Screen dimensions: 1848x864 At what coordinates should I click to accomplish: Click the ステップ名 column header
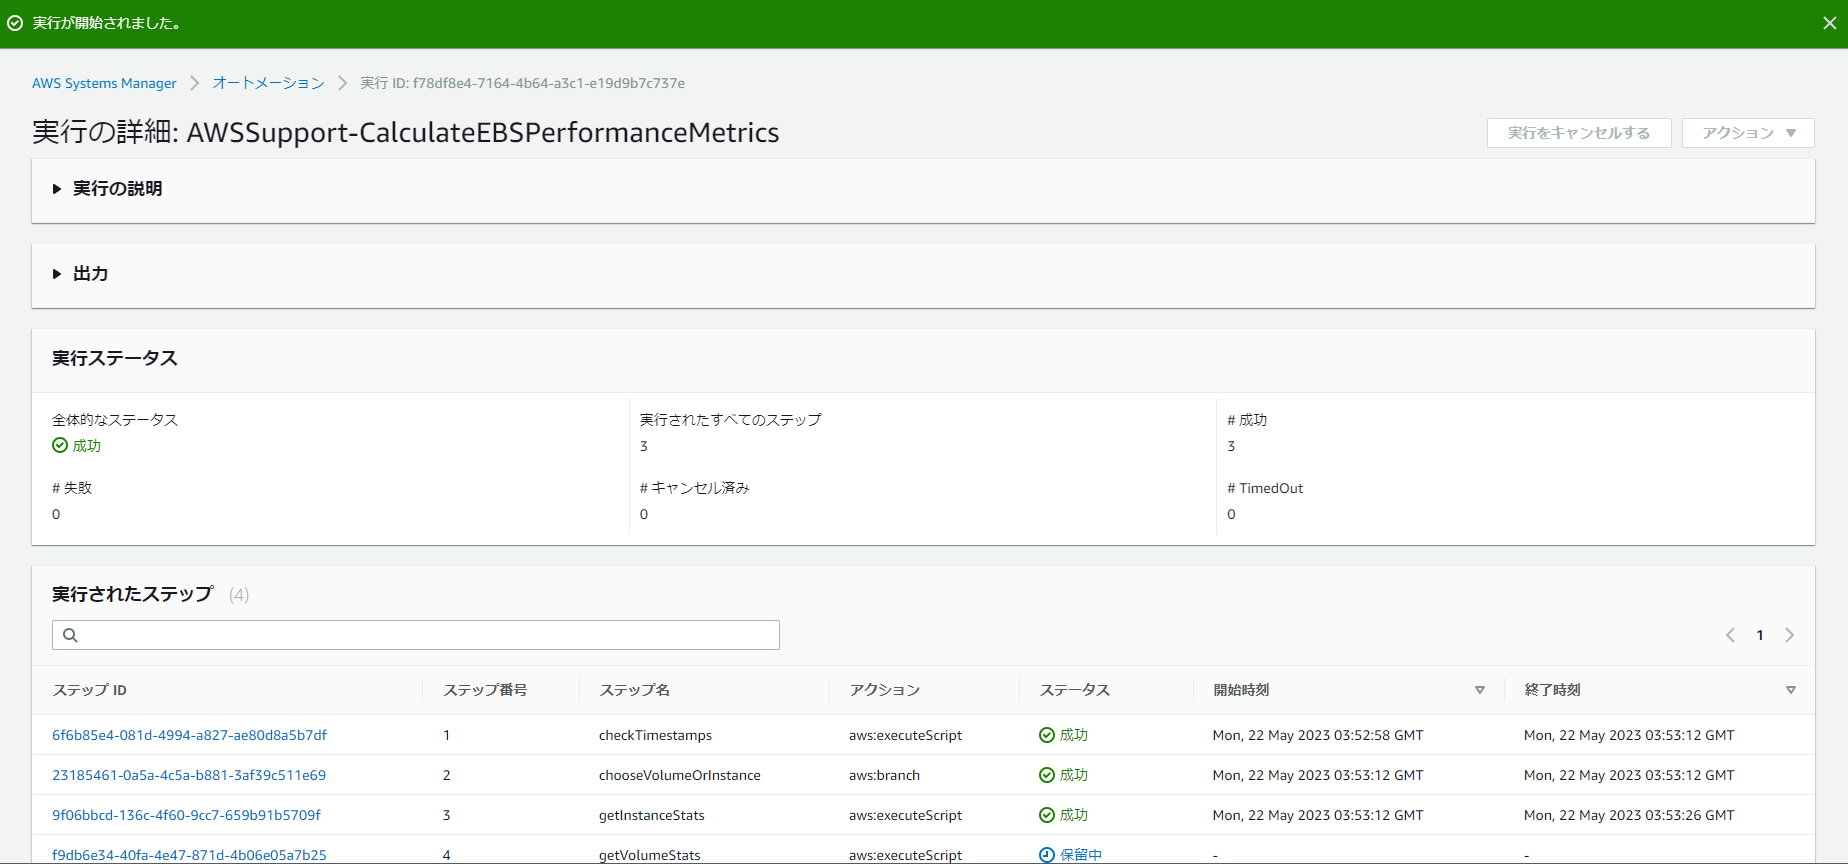(634, 690)
